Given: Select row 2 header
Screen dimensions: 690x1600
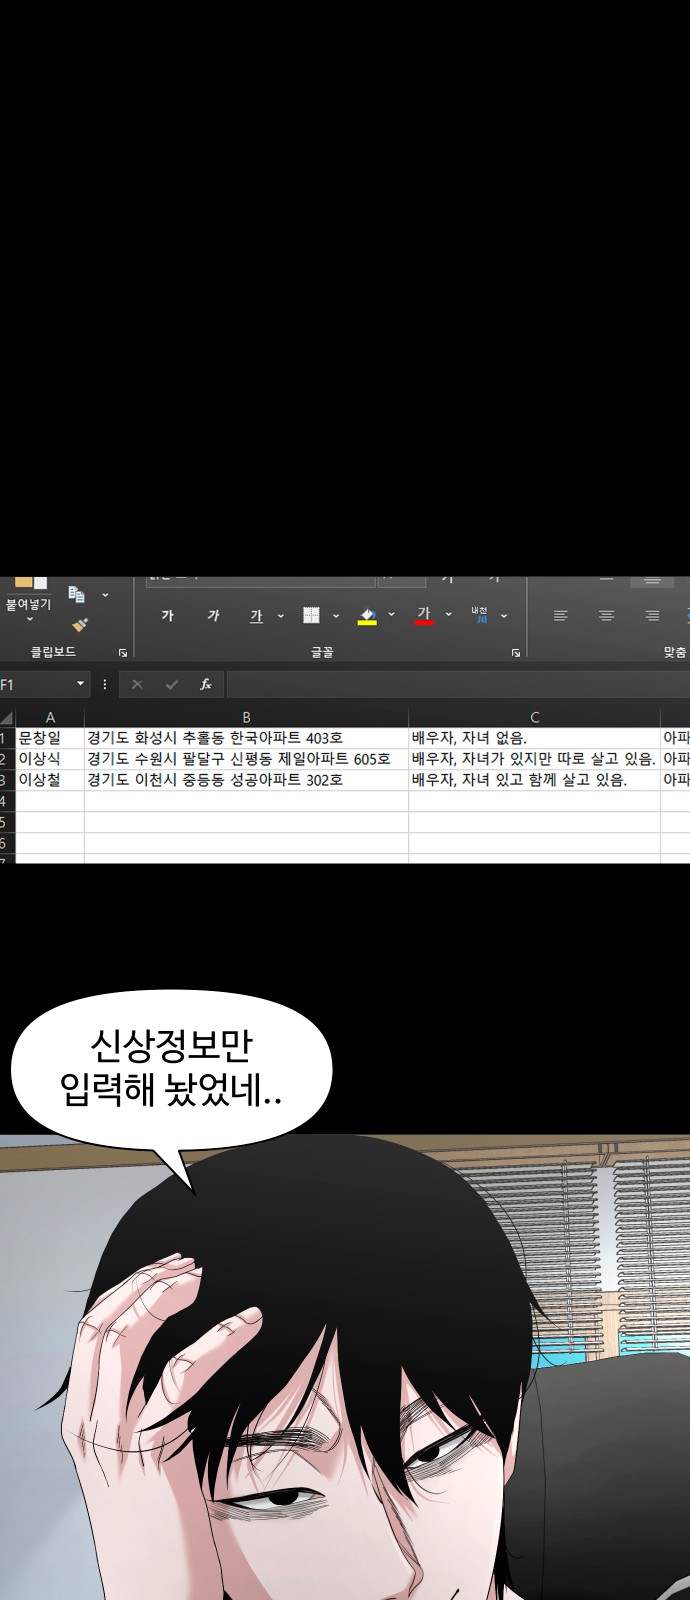Looking at the screenshot, I should point(7,759).
